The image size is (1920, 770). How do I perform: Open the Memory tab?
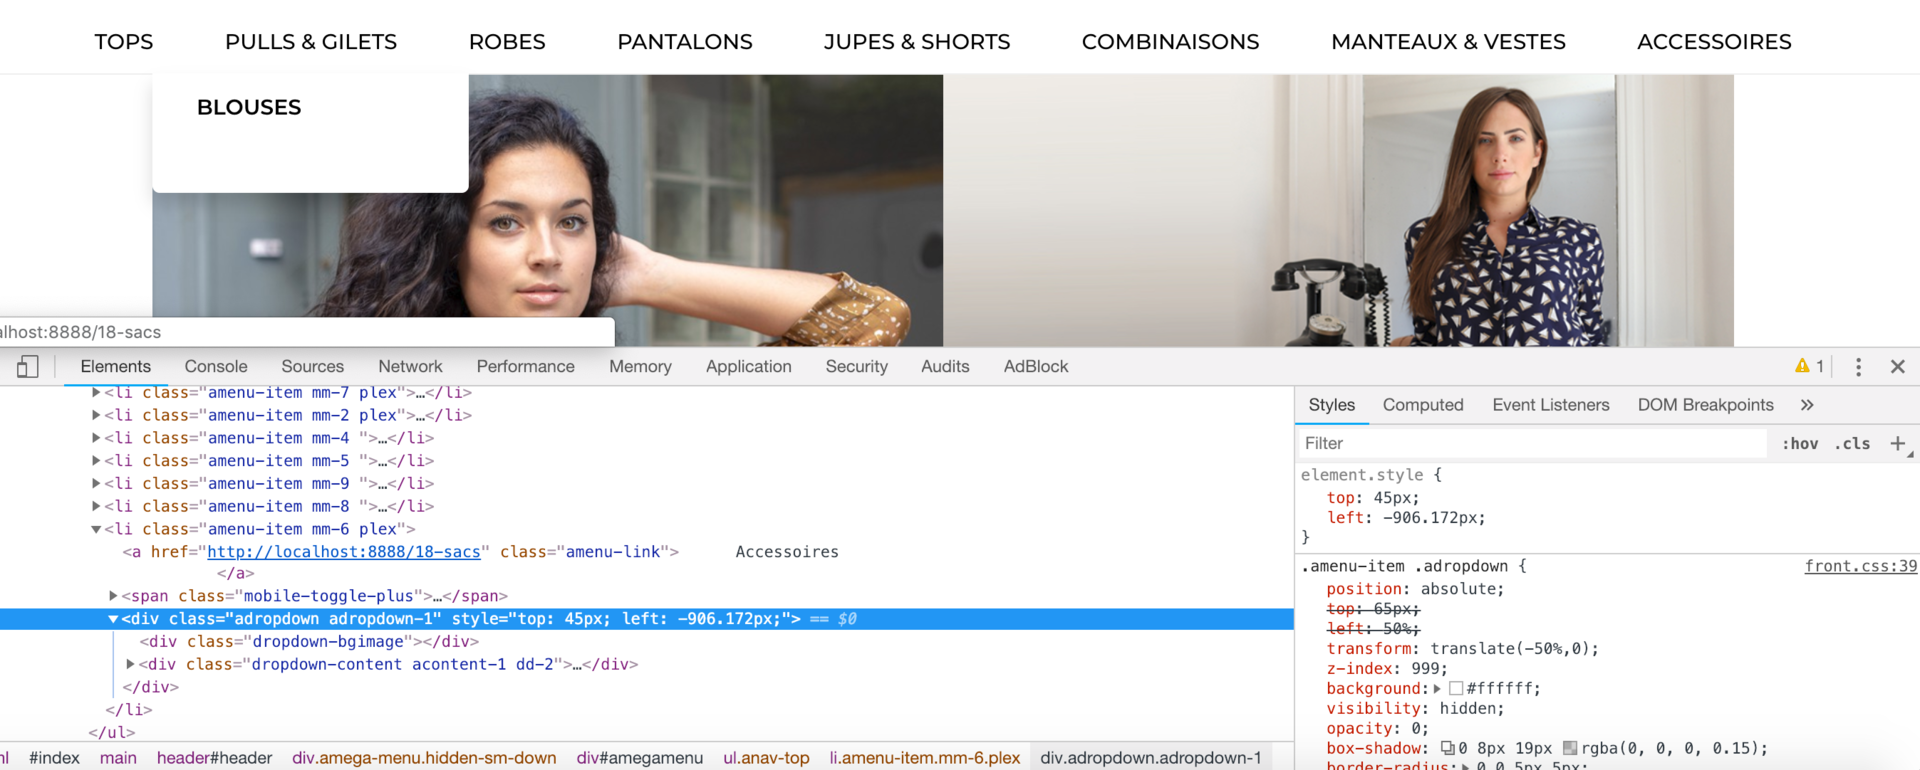point(640,367)
